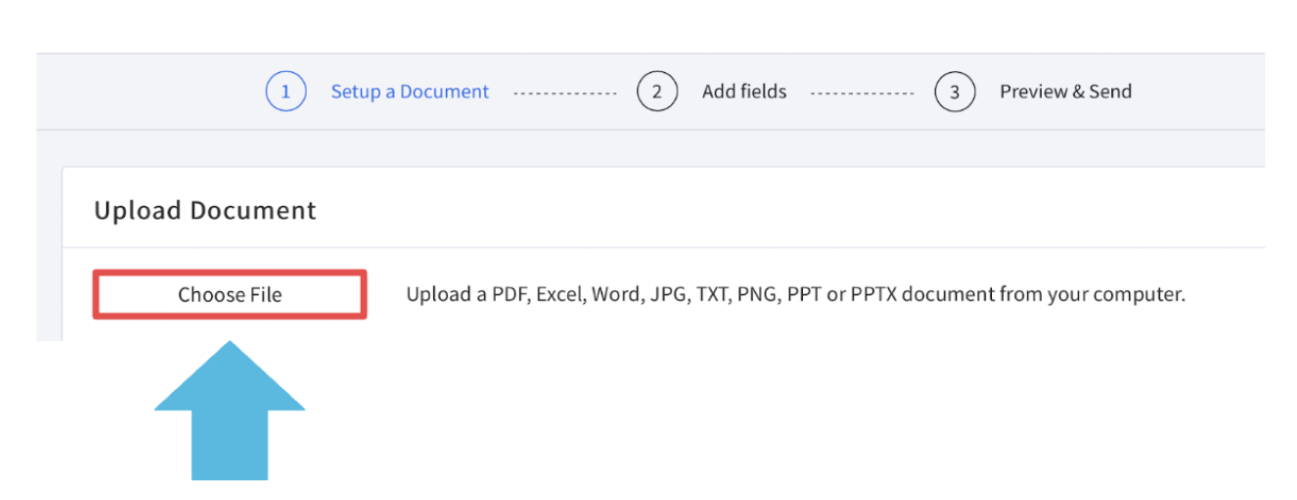Image resolution: width=1297 pixels, height=500 pixels.
Task: Click the word "Word" in file types
Action: coord(615,295)
